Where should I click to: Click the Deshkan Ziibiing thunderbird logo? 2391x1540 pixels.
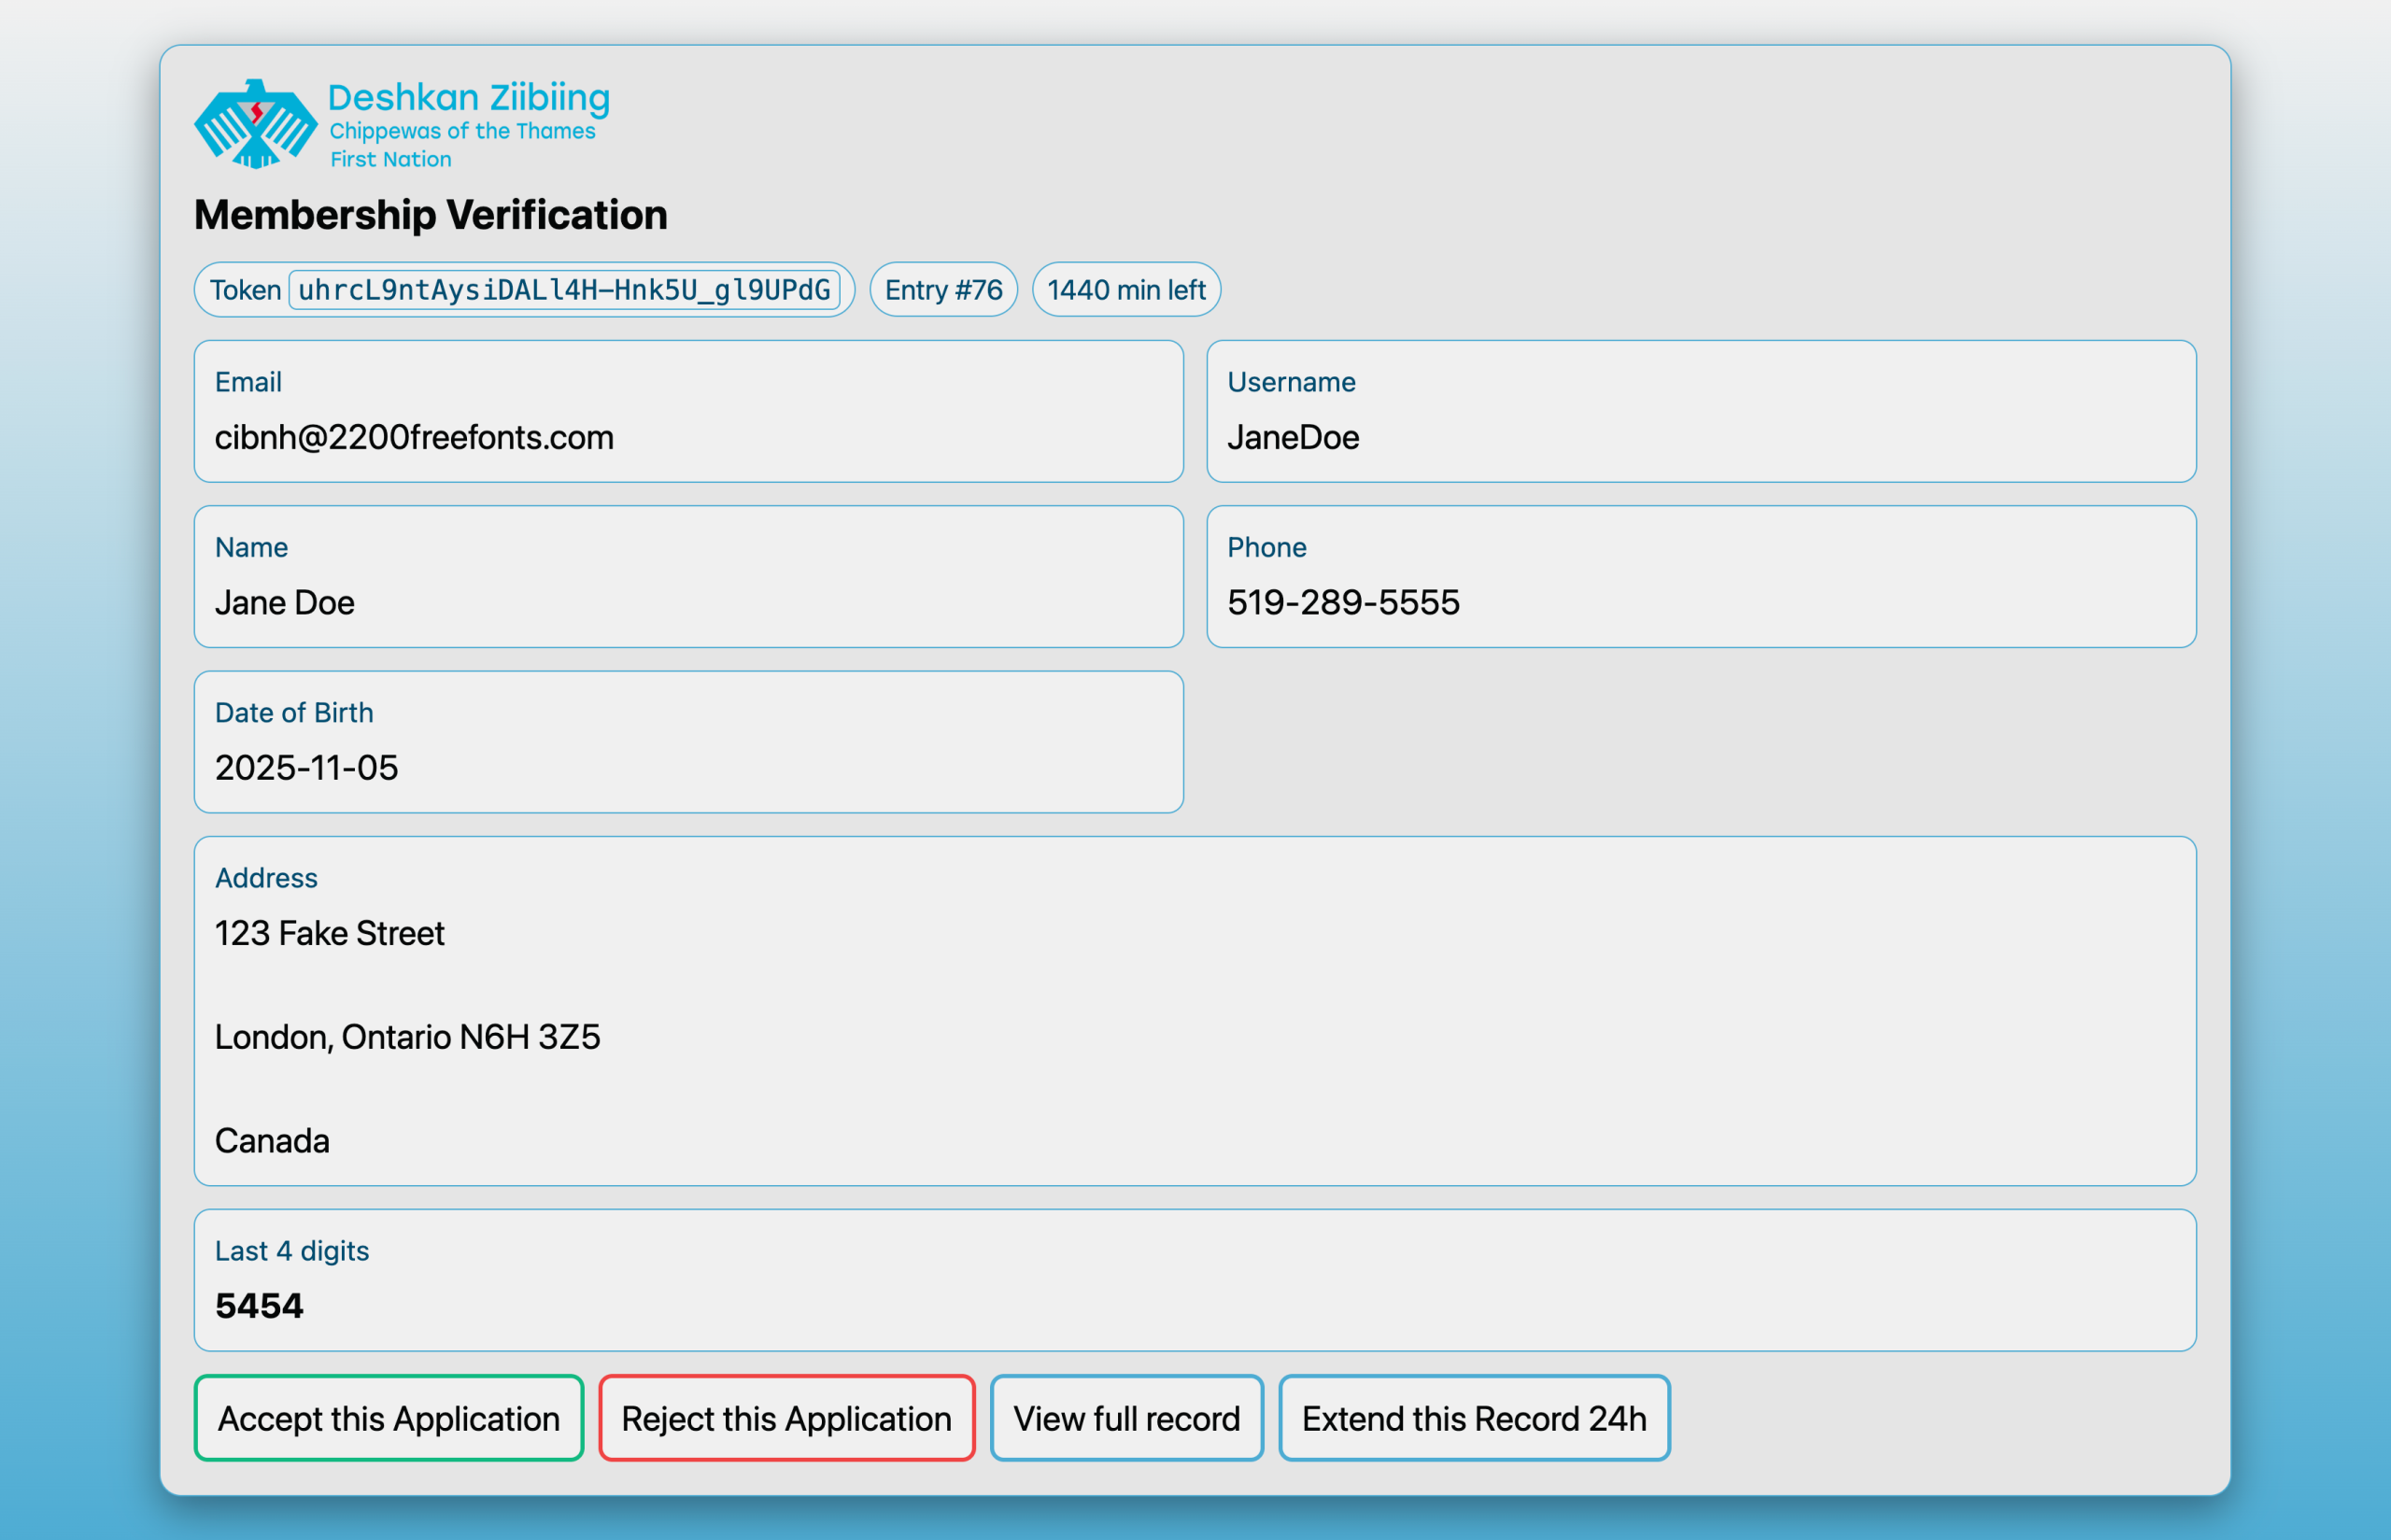coord(256,124)
